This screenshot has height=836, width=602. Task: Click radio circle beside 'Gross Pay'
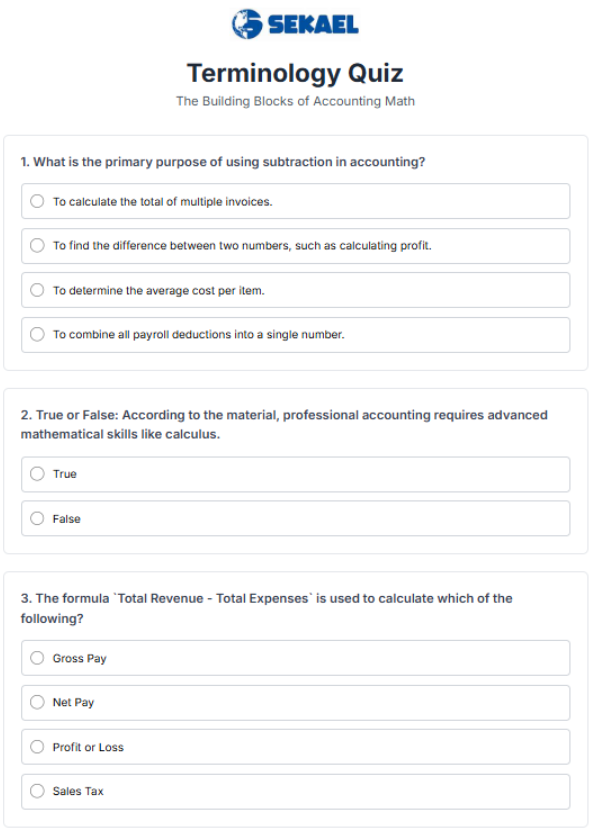click(x=37, y=659)
